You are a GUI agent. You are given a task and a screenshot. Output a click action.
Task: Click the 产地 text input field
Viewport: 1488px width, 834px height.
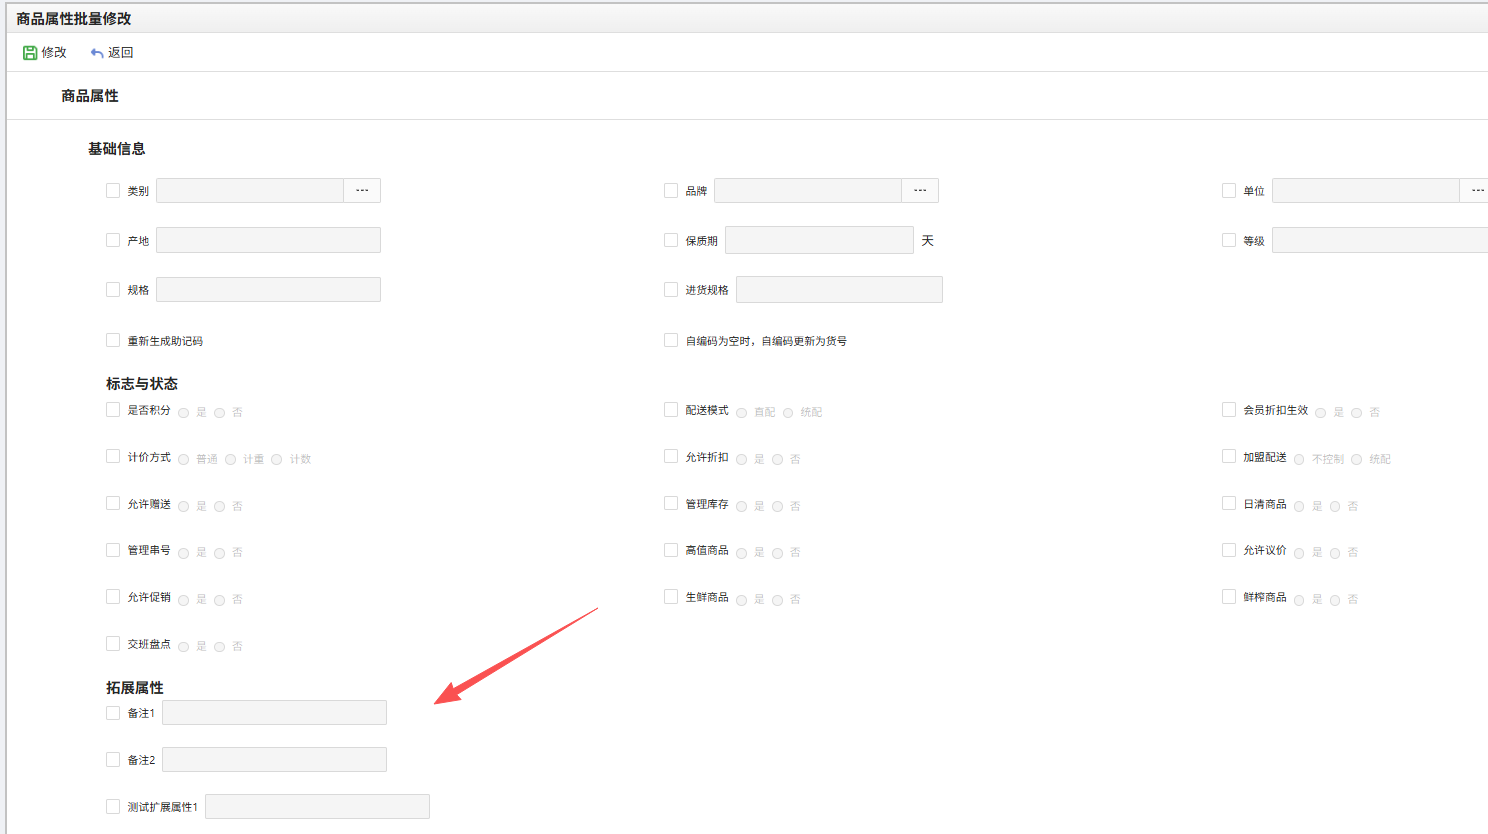coord(268,240)
